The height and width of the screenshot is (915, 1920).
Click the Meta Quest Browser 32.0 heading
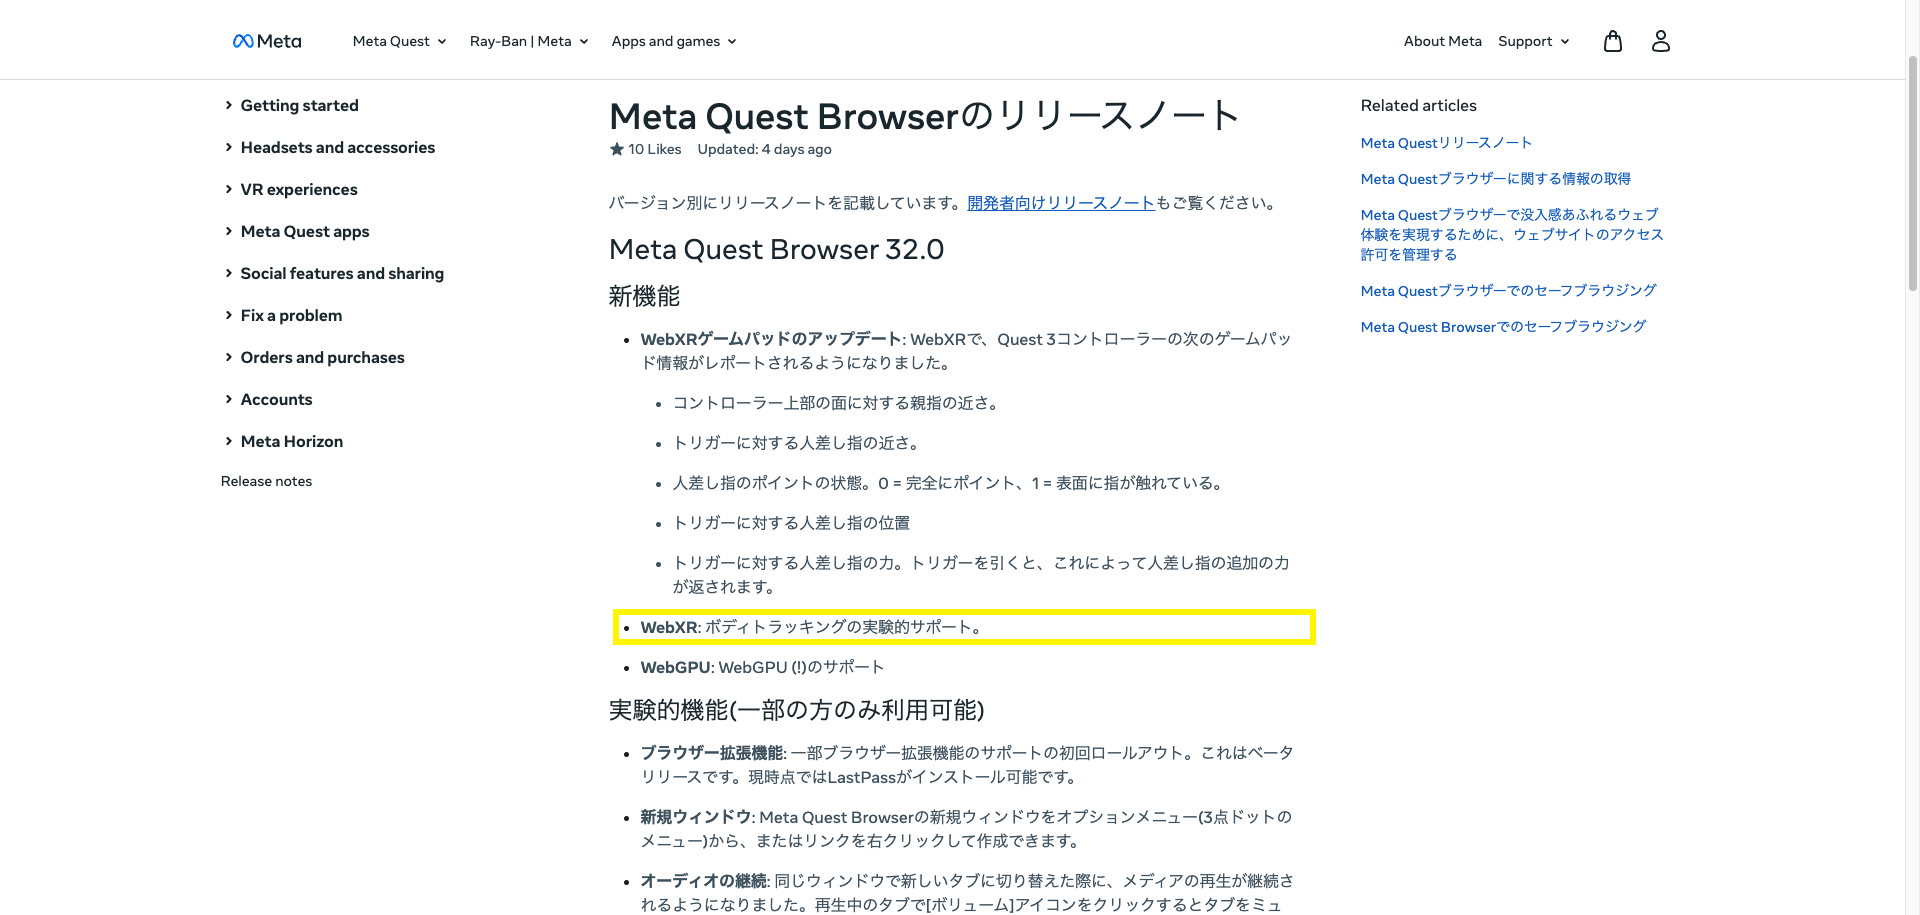tap(776, 249)
